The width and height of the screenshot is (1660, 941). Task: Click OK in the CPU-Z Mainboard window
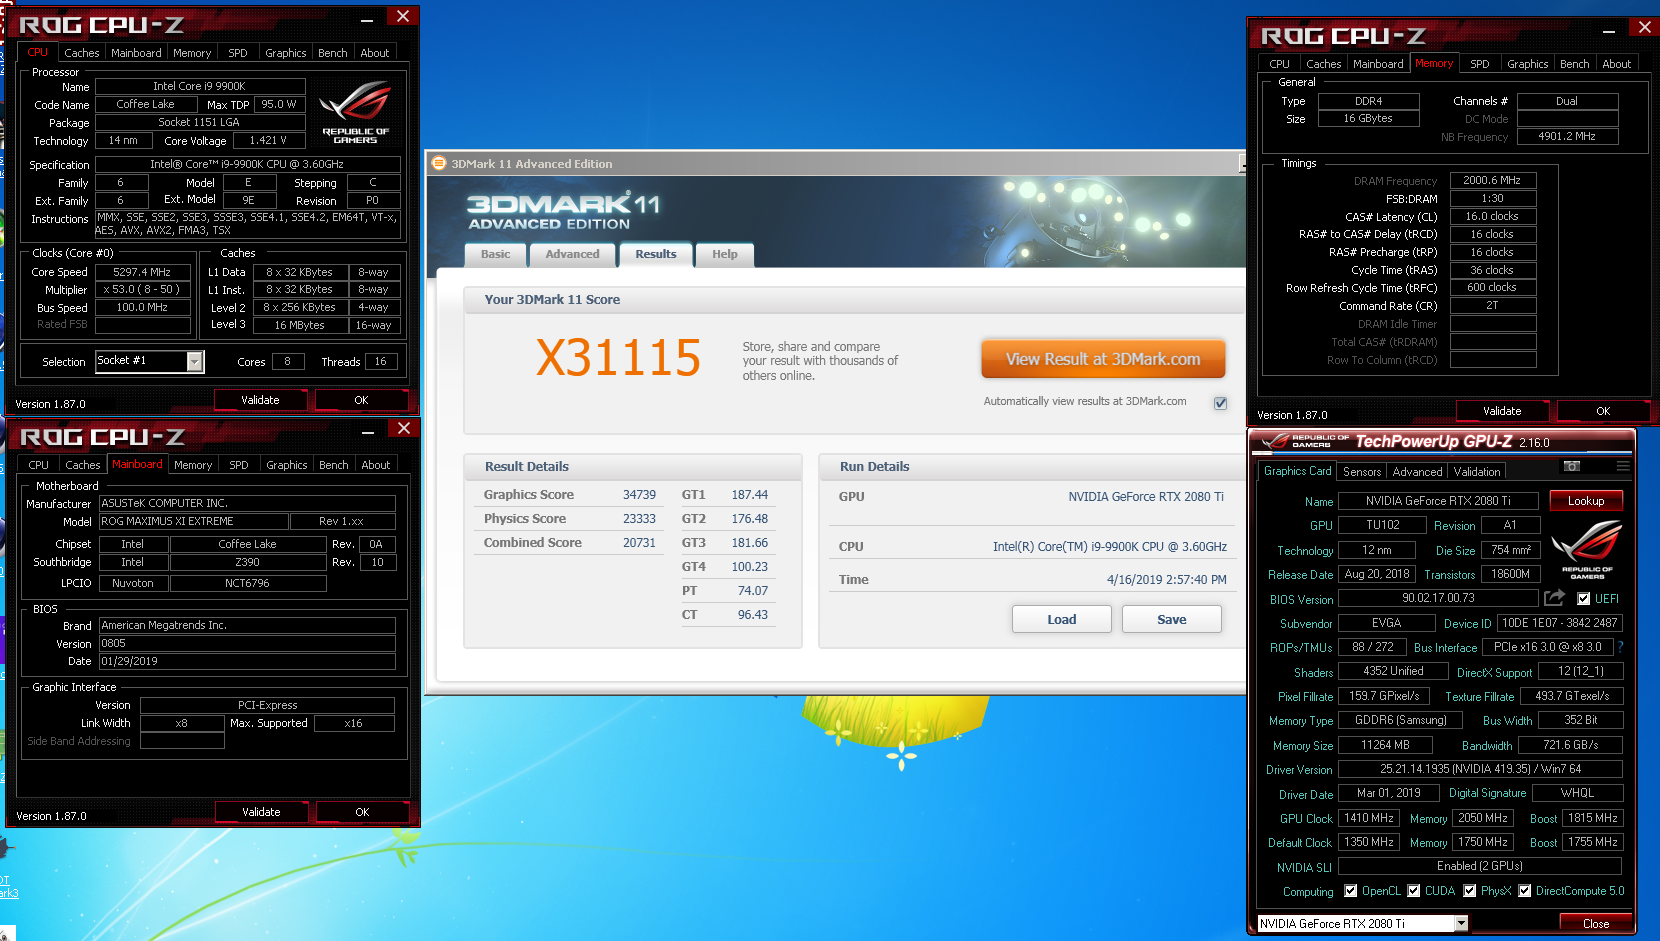(362, 812)
